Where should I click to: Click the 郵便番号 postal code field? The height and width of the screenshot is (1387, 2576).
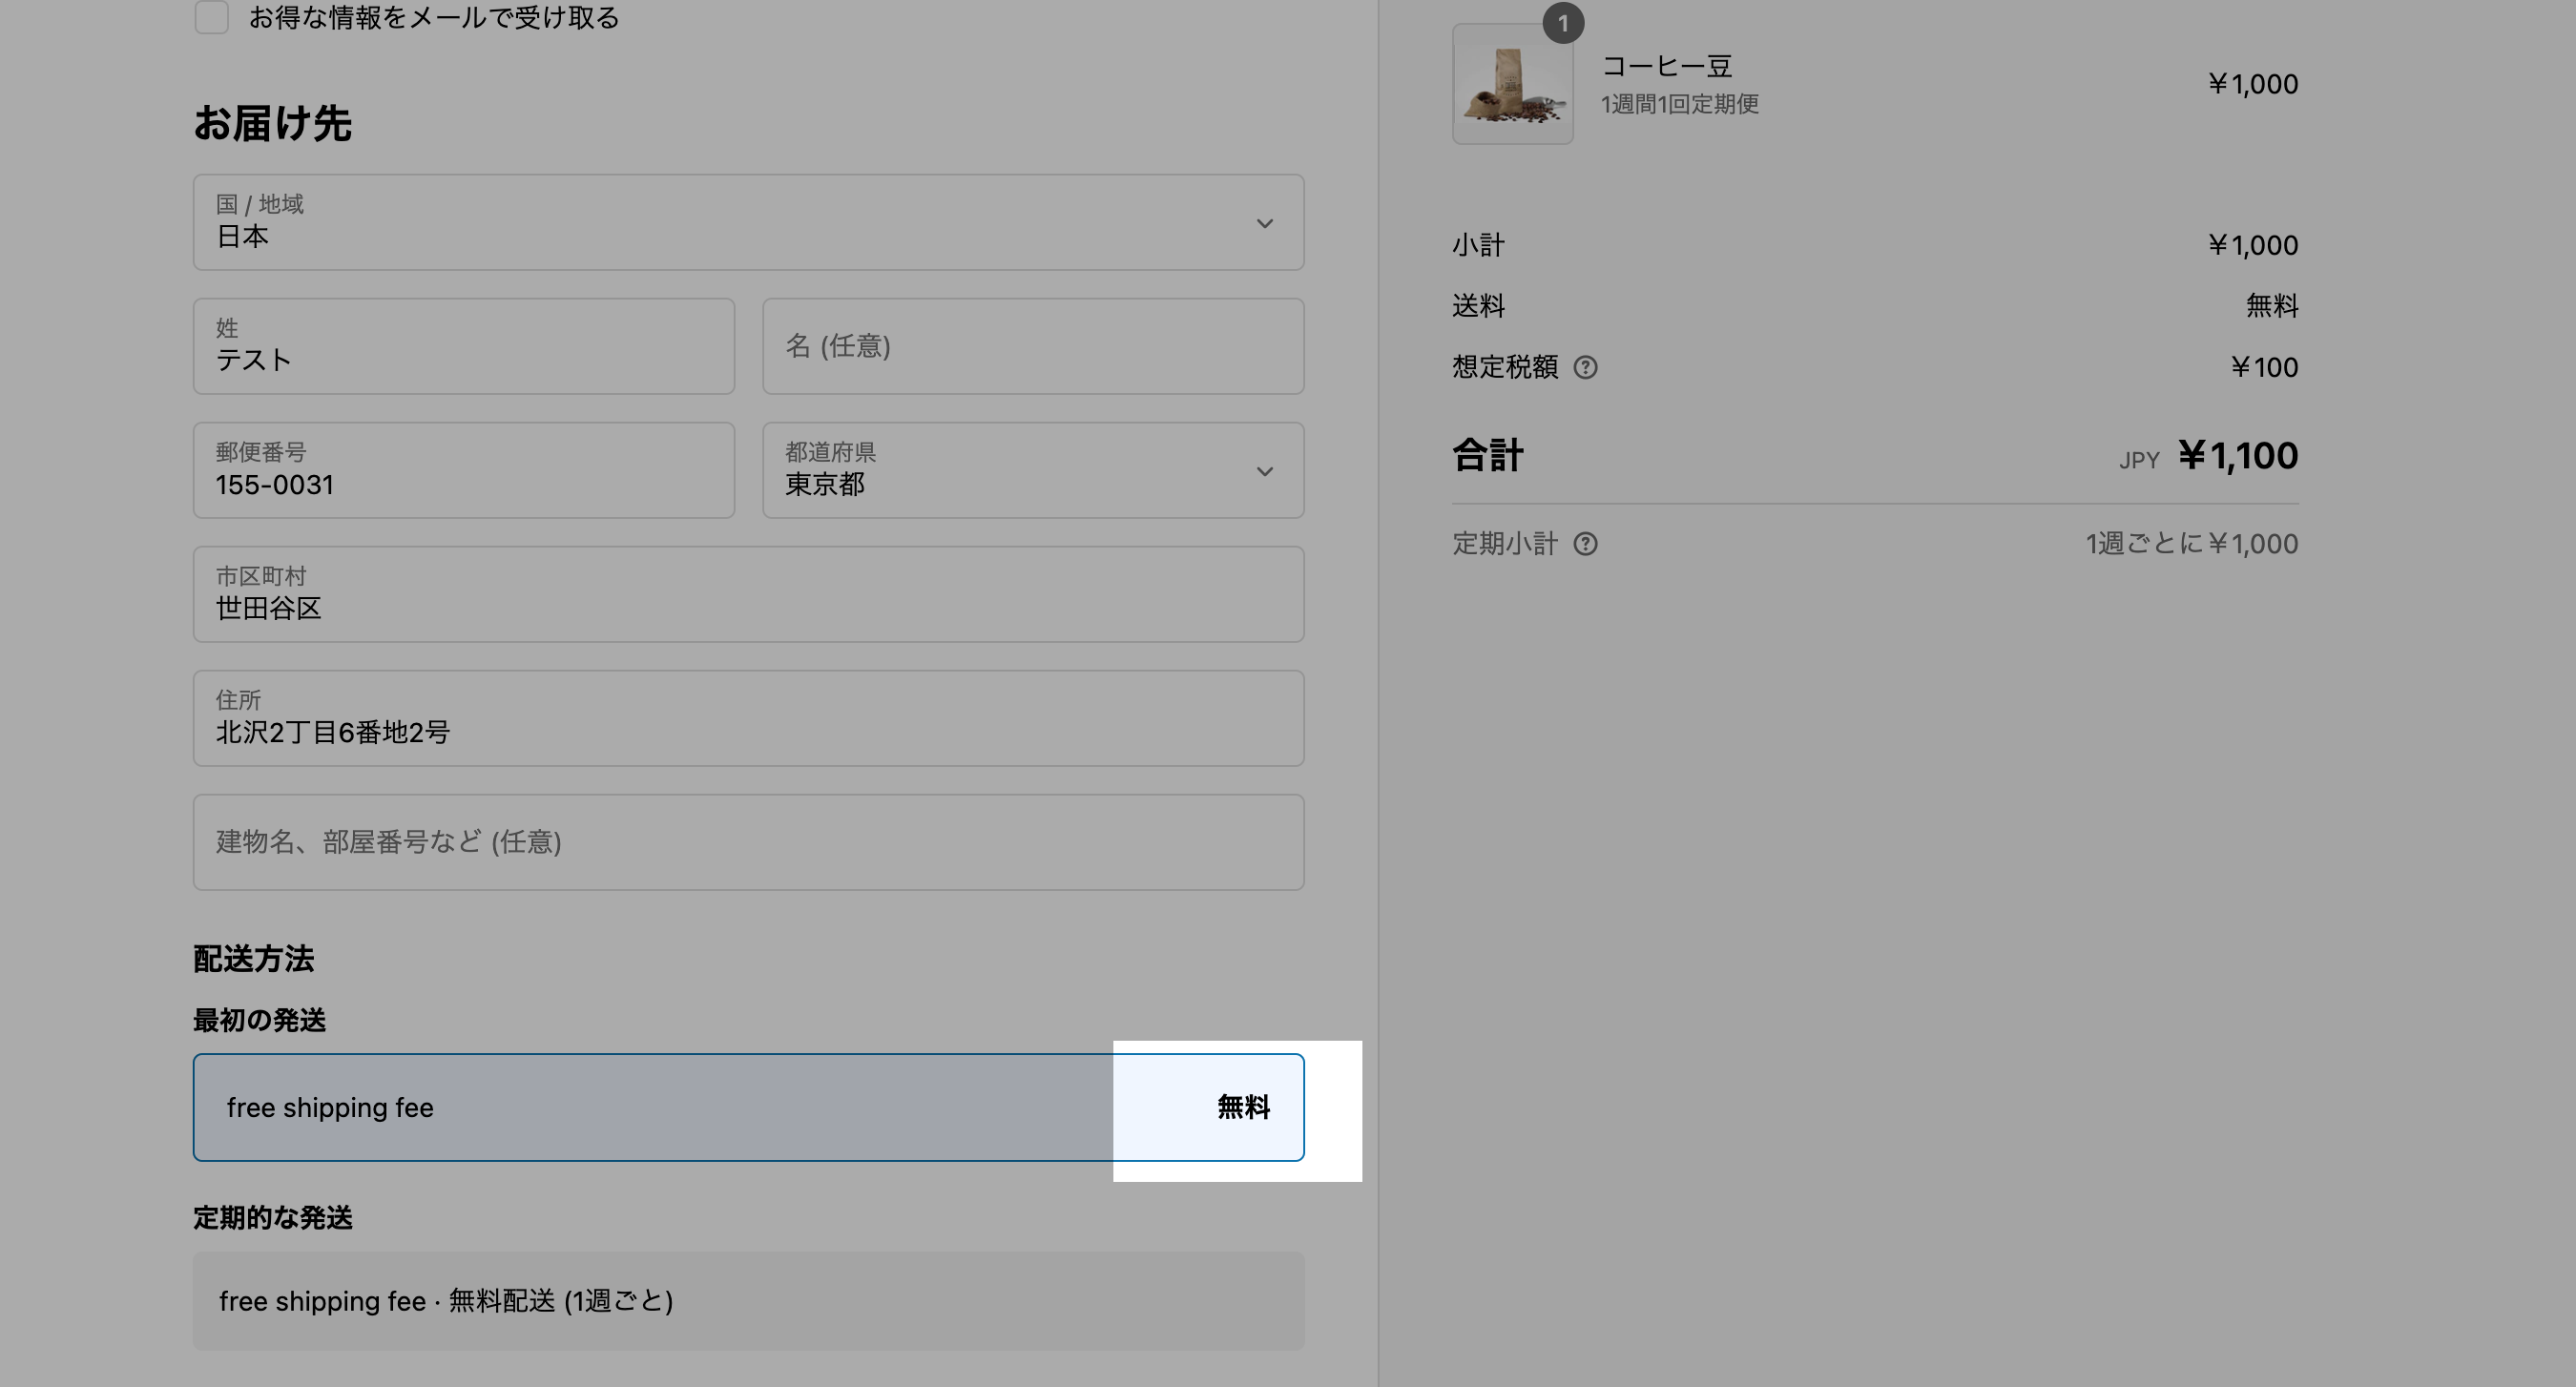pyautogui.click(x=463, y=470)
